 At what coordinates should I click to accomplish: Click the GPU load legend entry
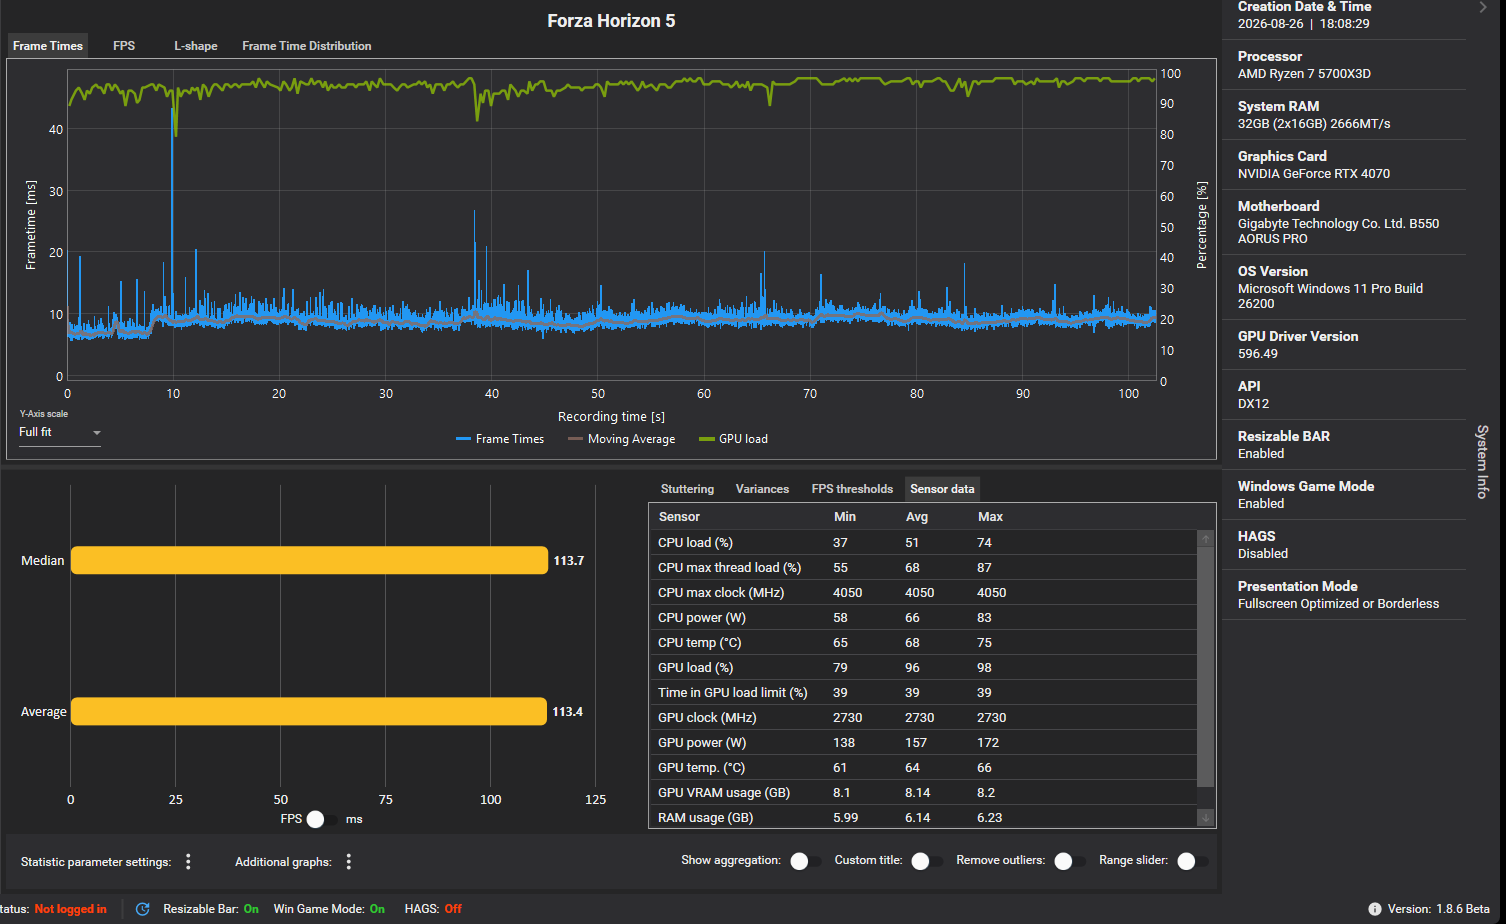click(733, 439)
